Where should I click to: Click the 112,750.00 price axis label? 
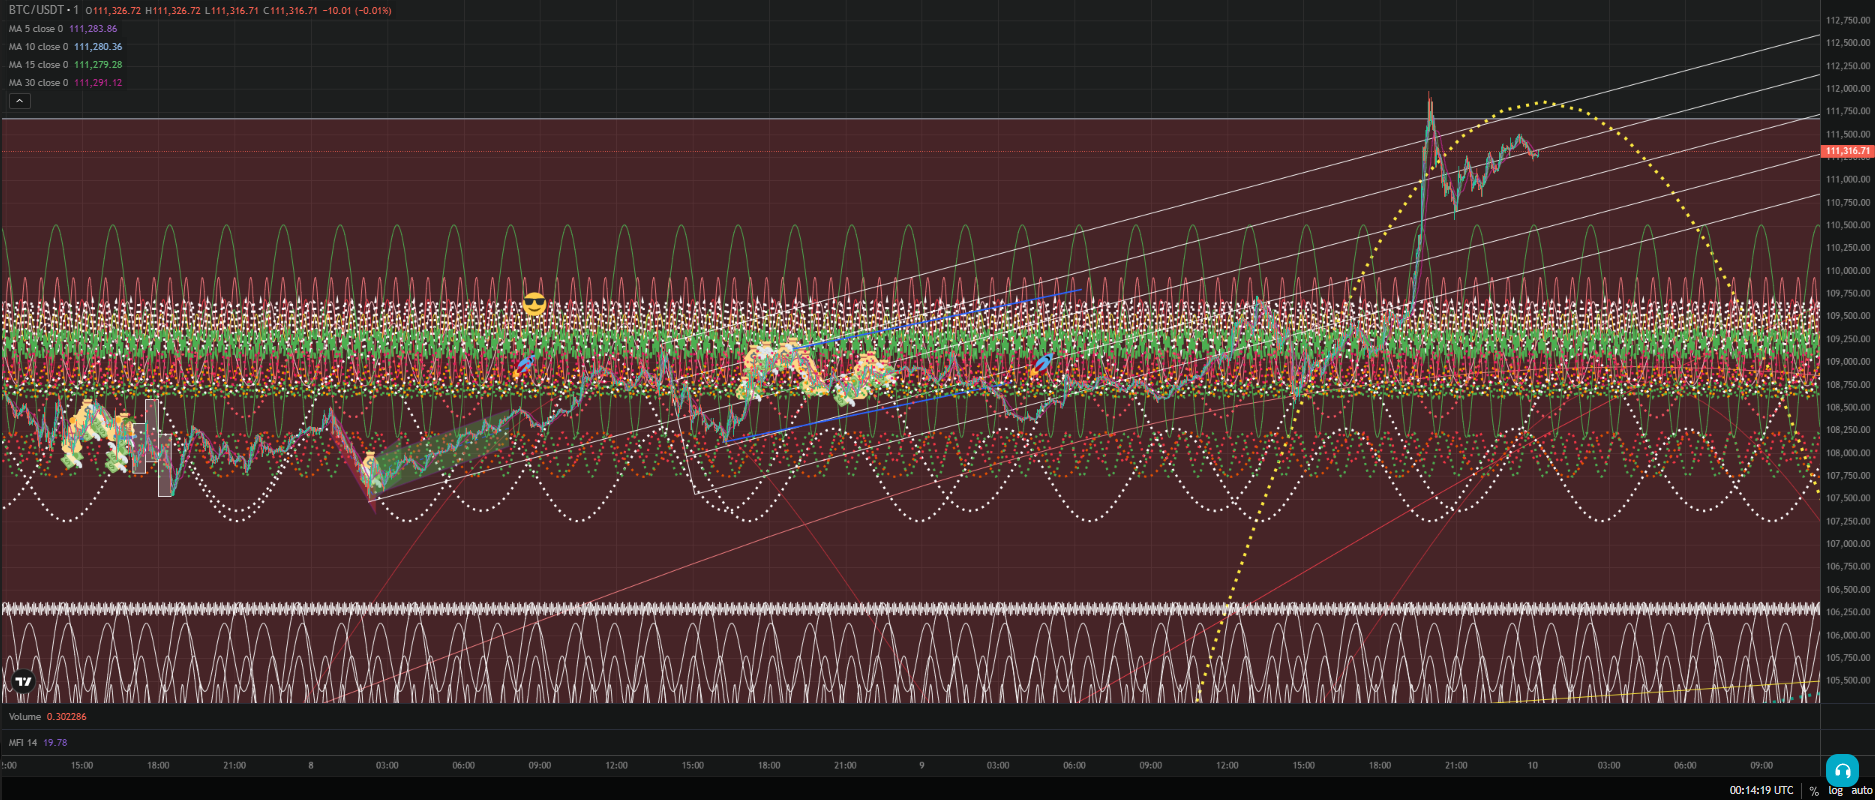(x=1848, y=20)
